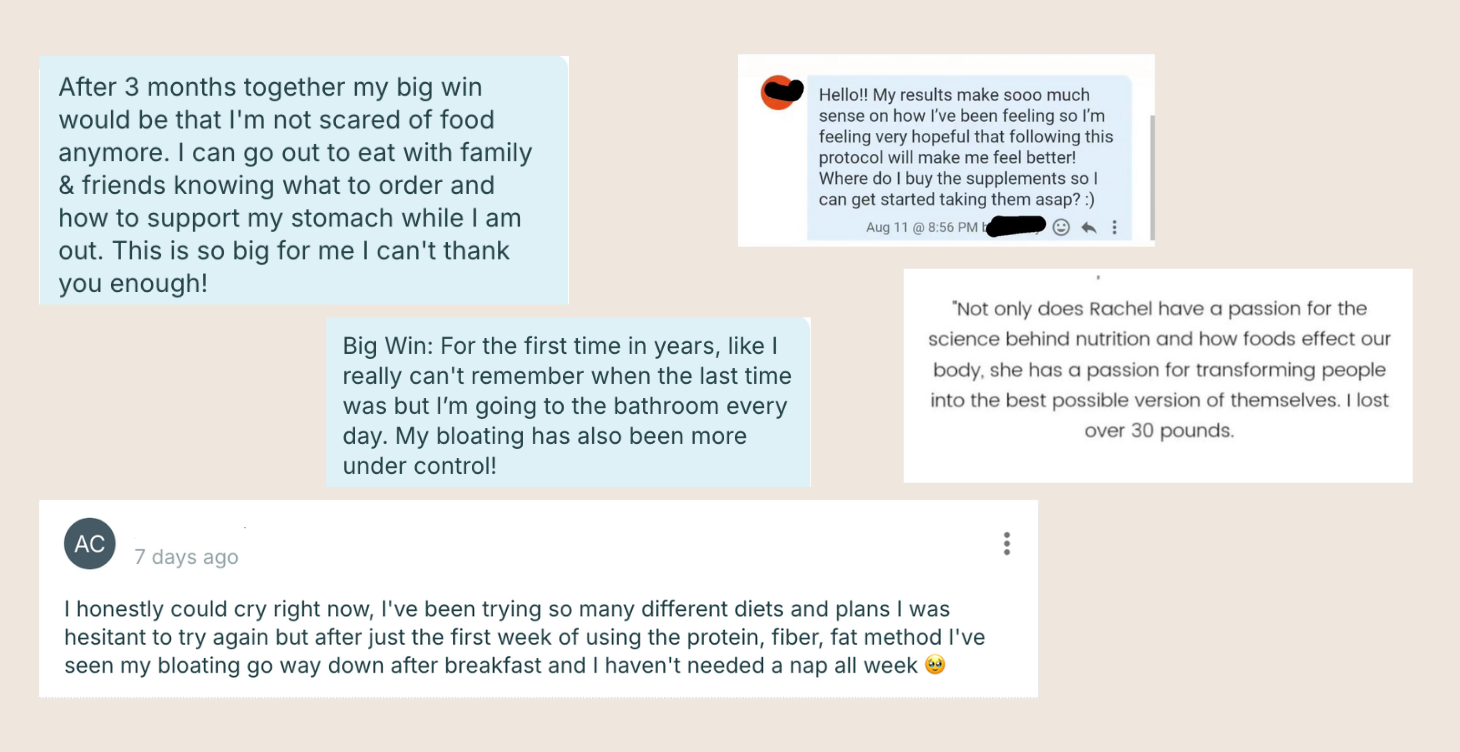The width and height of the screenshot is (1460, 752).
Task: Click the scrollbar beside the Hello!! message
Action: [x=1152, y=177]
